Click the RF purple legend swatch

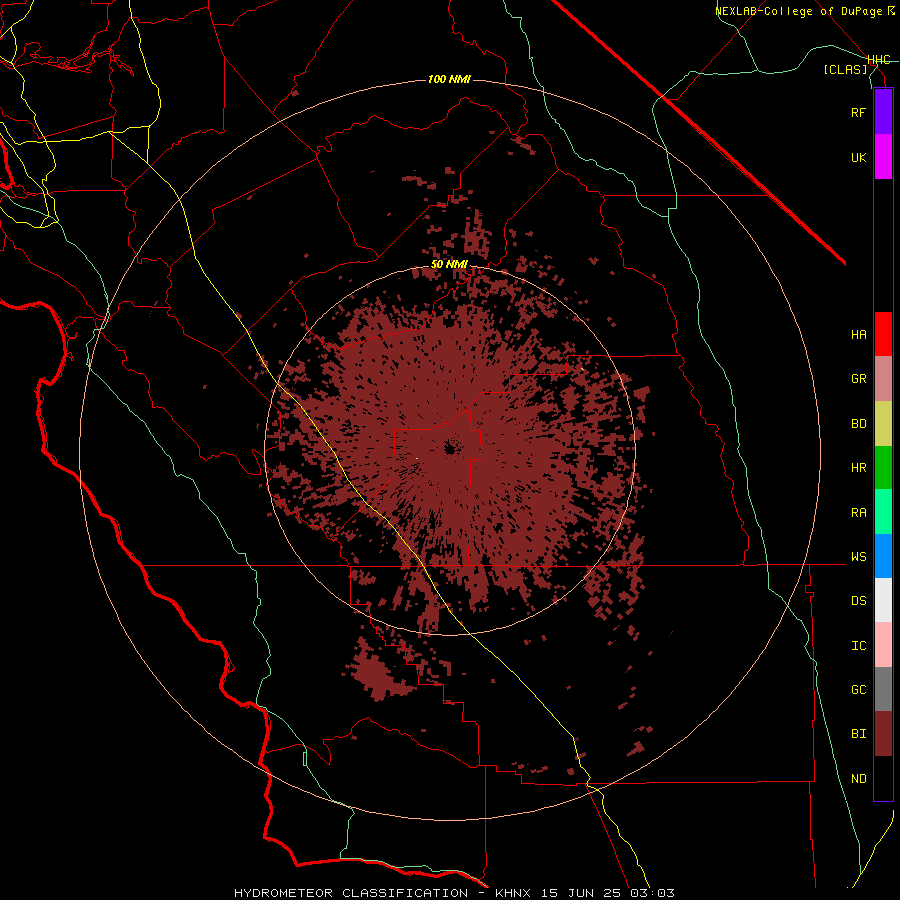pyautogui.click(x=883, y=112)
